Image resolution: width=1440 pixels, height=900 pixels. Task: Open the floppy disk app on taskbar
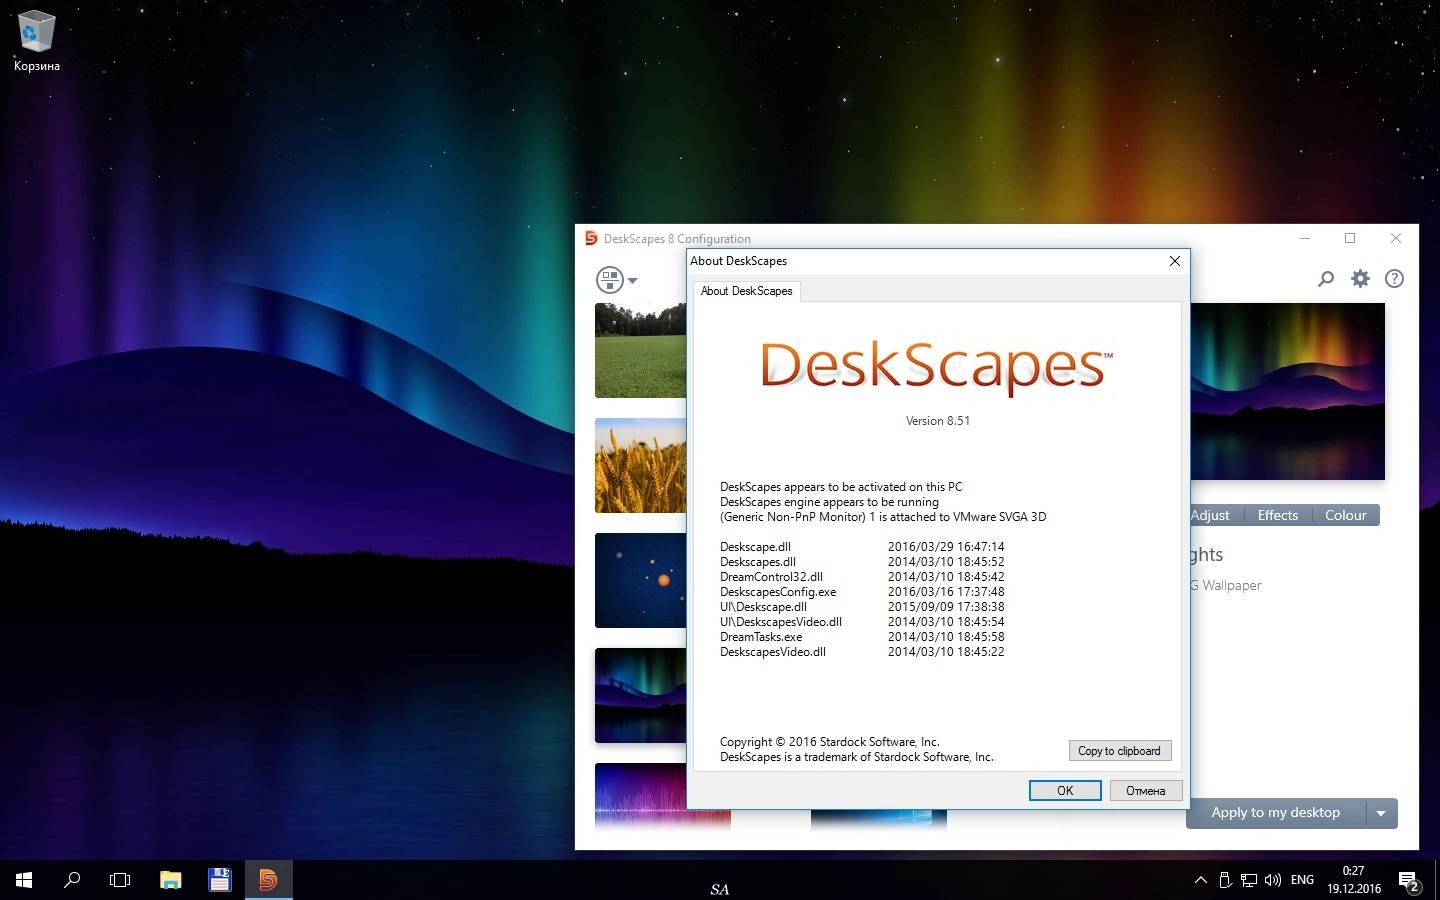pyautogui.click(x=220, y=880)
